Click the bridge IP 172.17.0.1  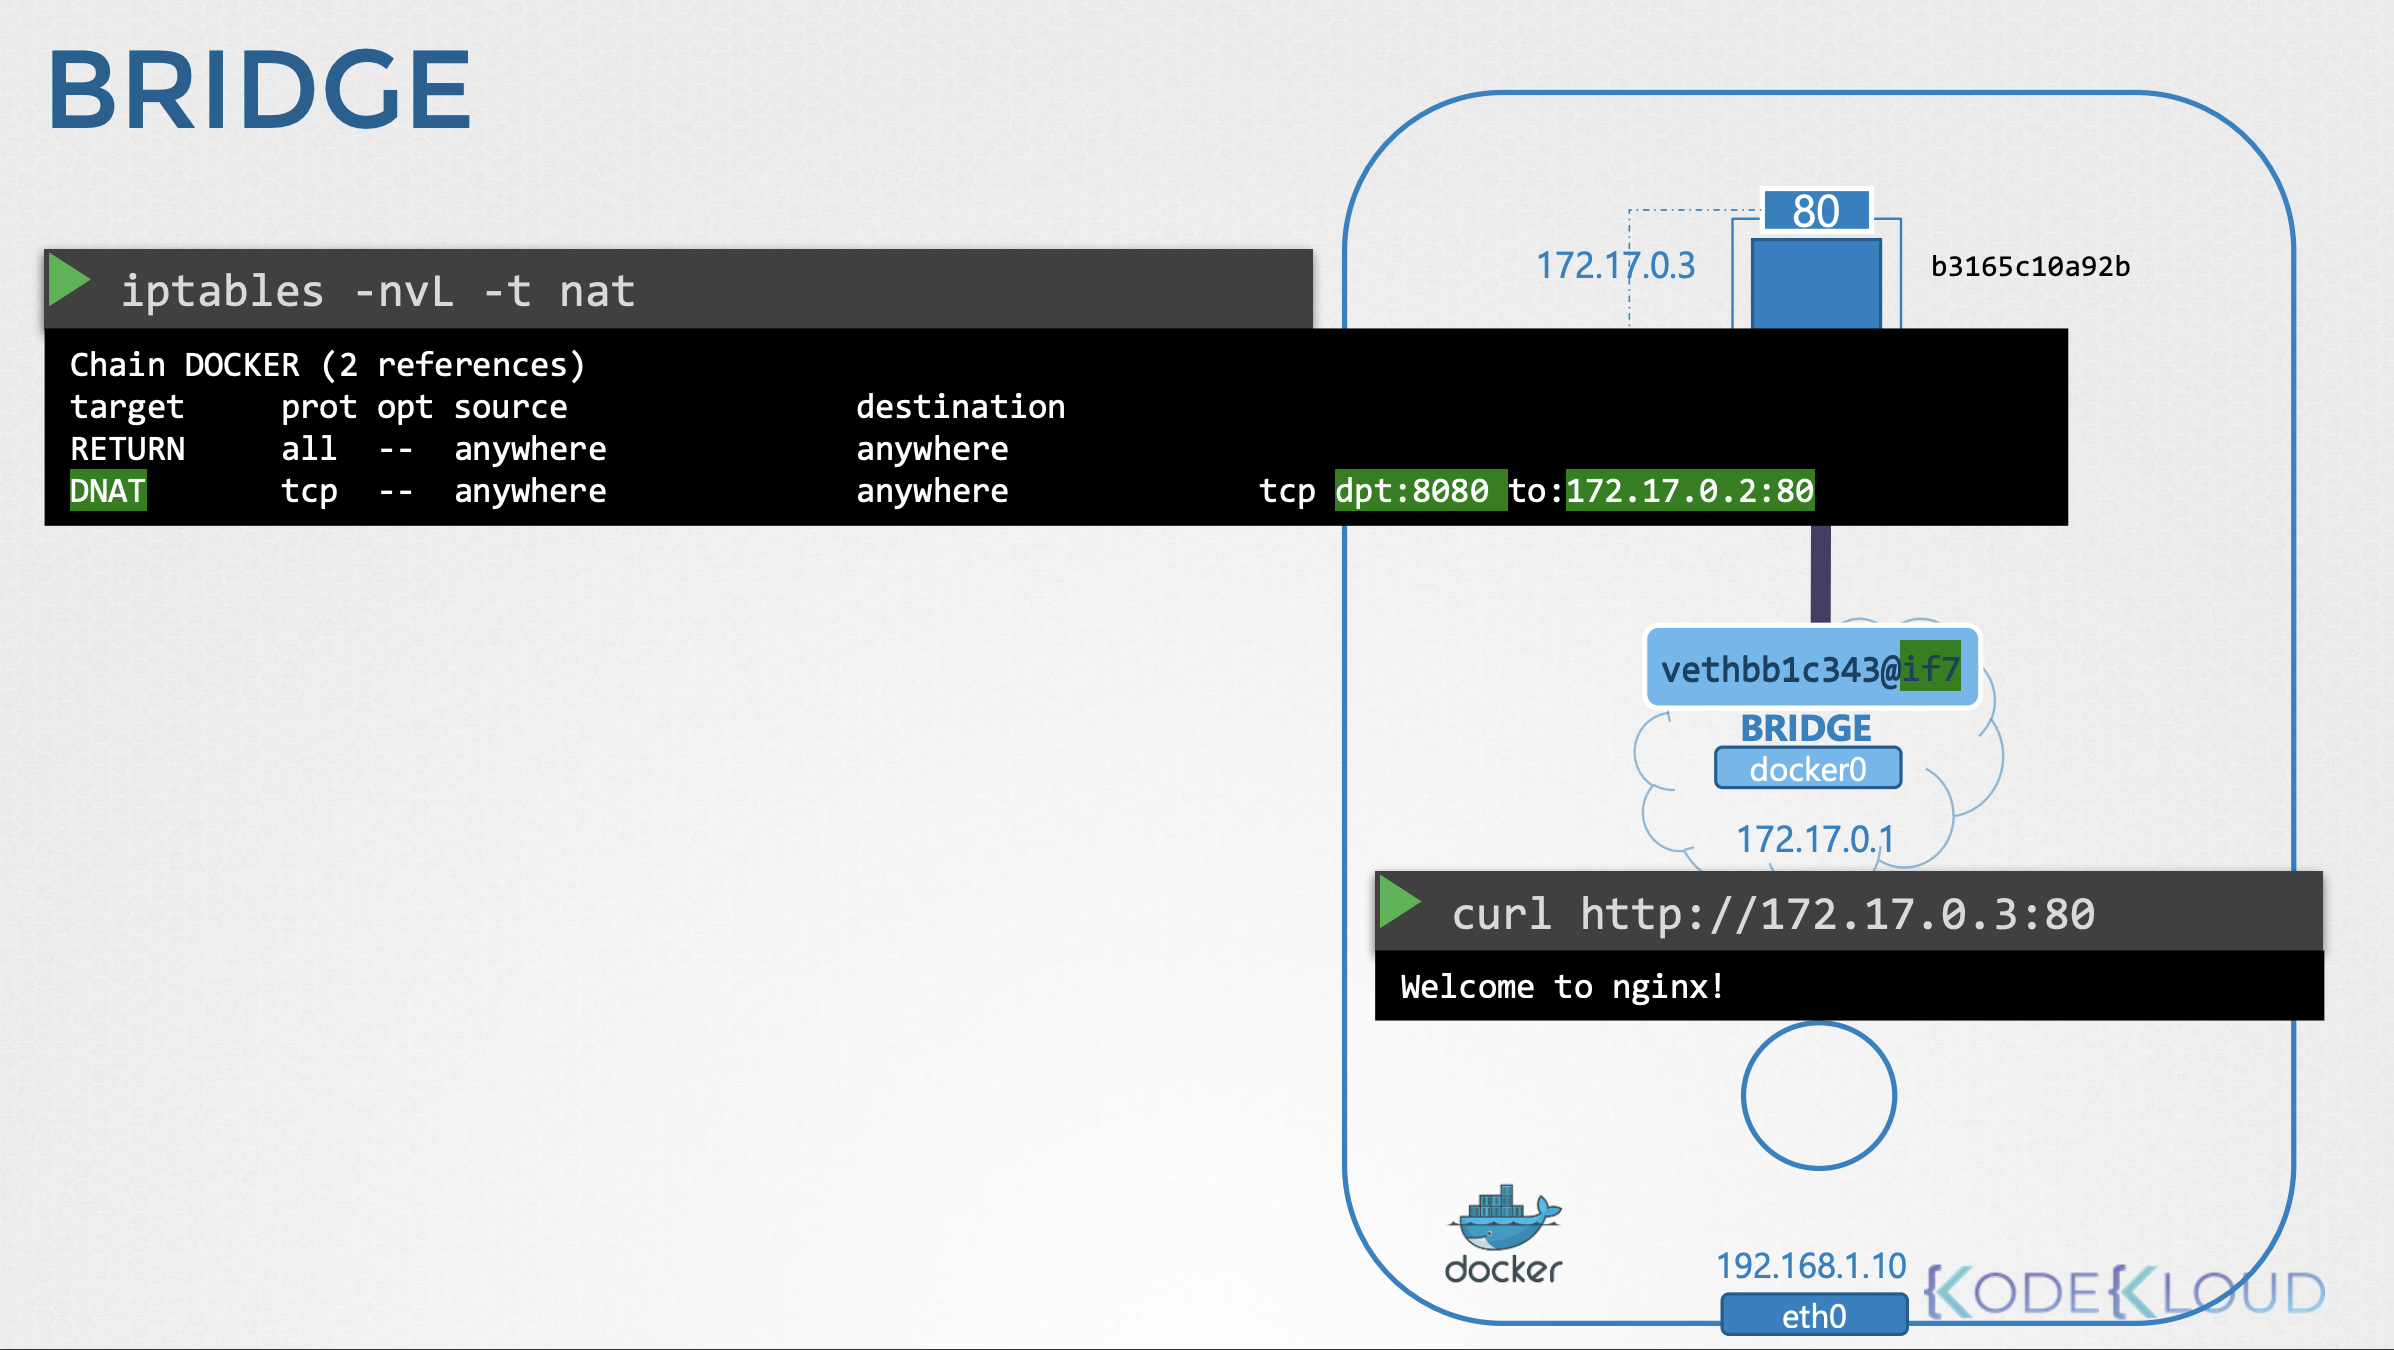[x=1814, y=839]
